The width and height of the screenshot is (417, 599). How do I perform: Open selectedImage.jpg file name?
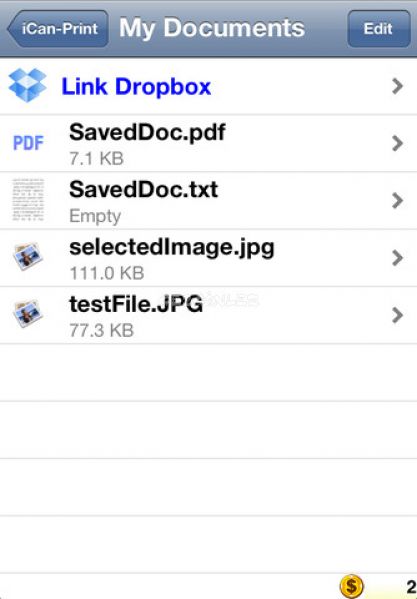click(x=172, y=248)
